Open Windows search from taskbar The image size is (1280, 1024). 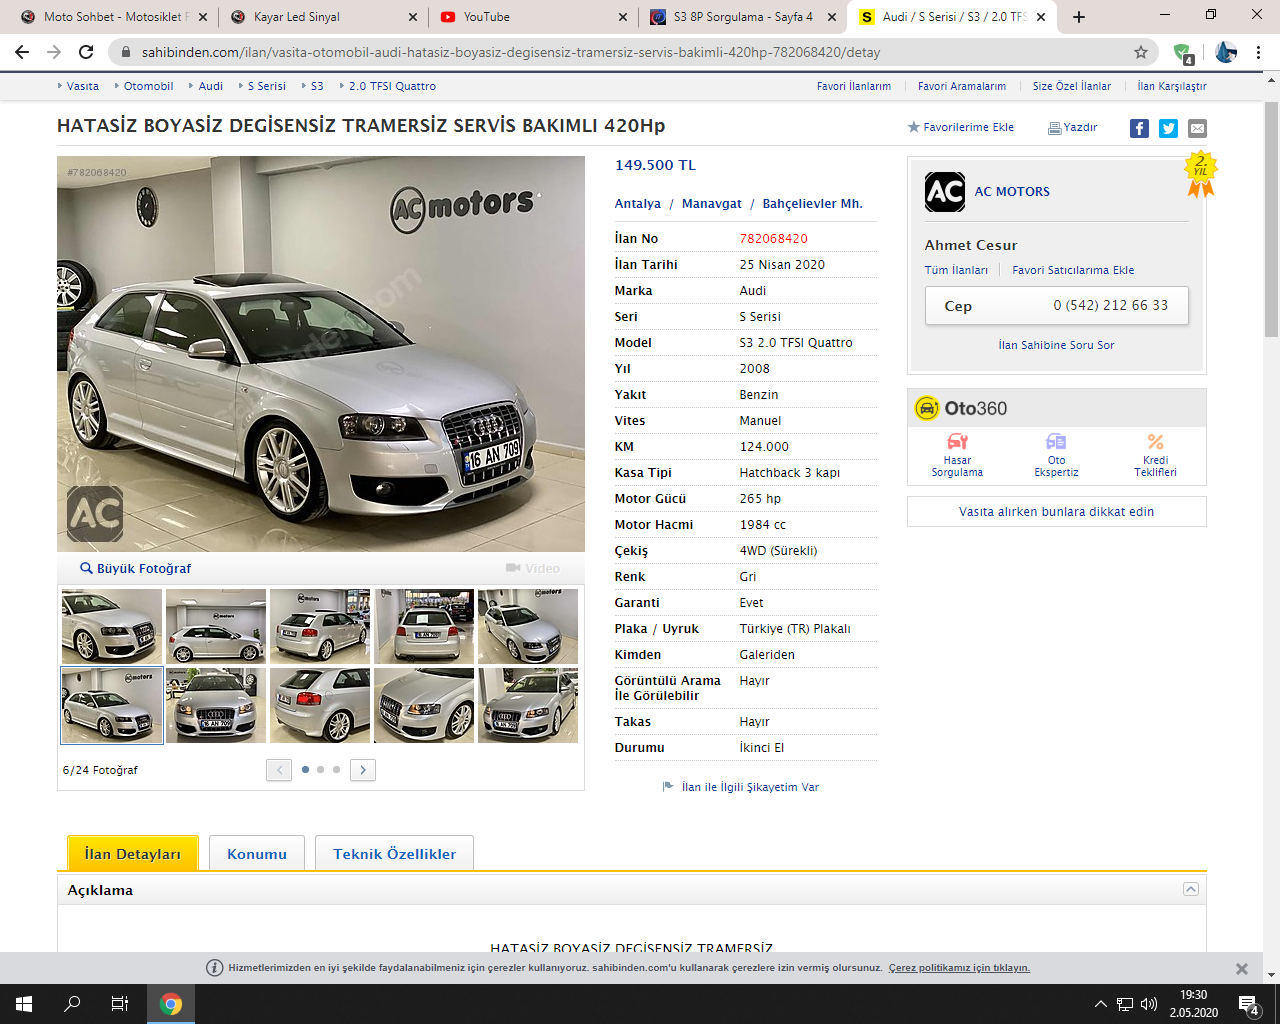72,1004
